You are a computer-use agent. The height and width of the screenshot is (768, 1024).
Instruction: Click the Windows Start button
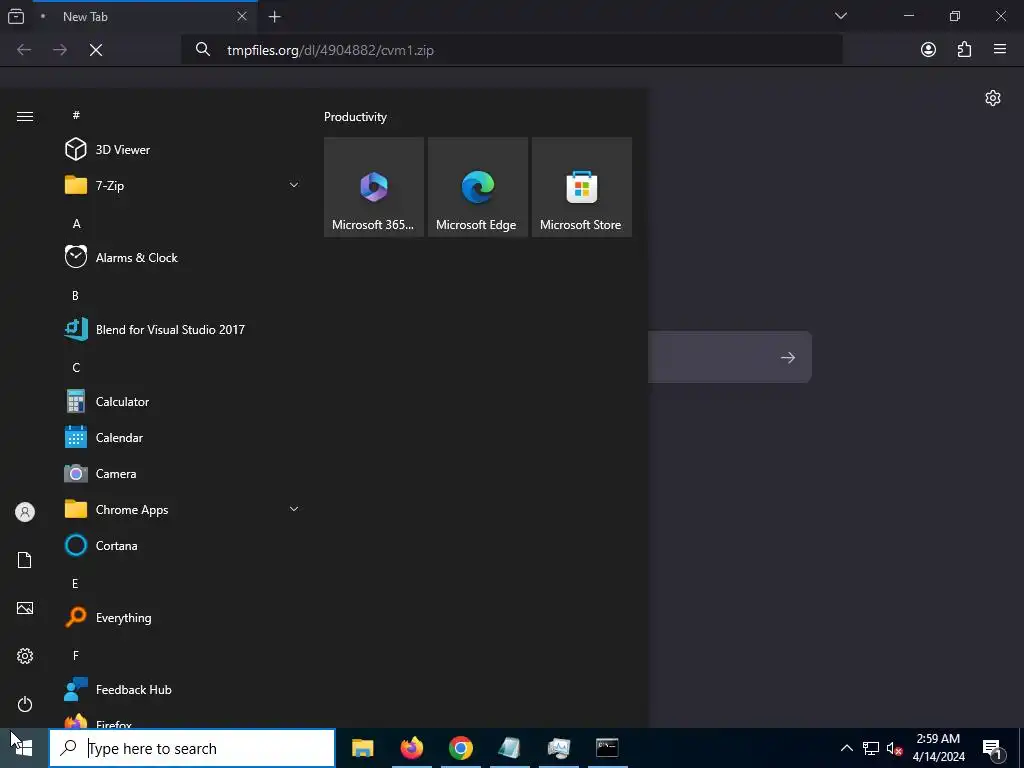point(24,748)
